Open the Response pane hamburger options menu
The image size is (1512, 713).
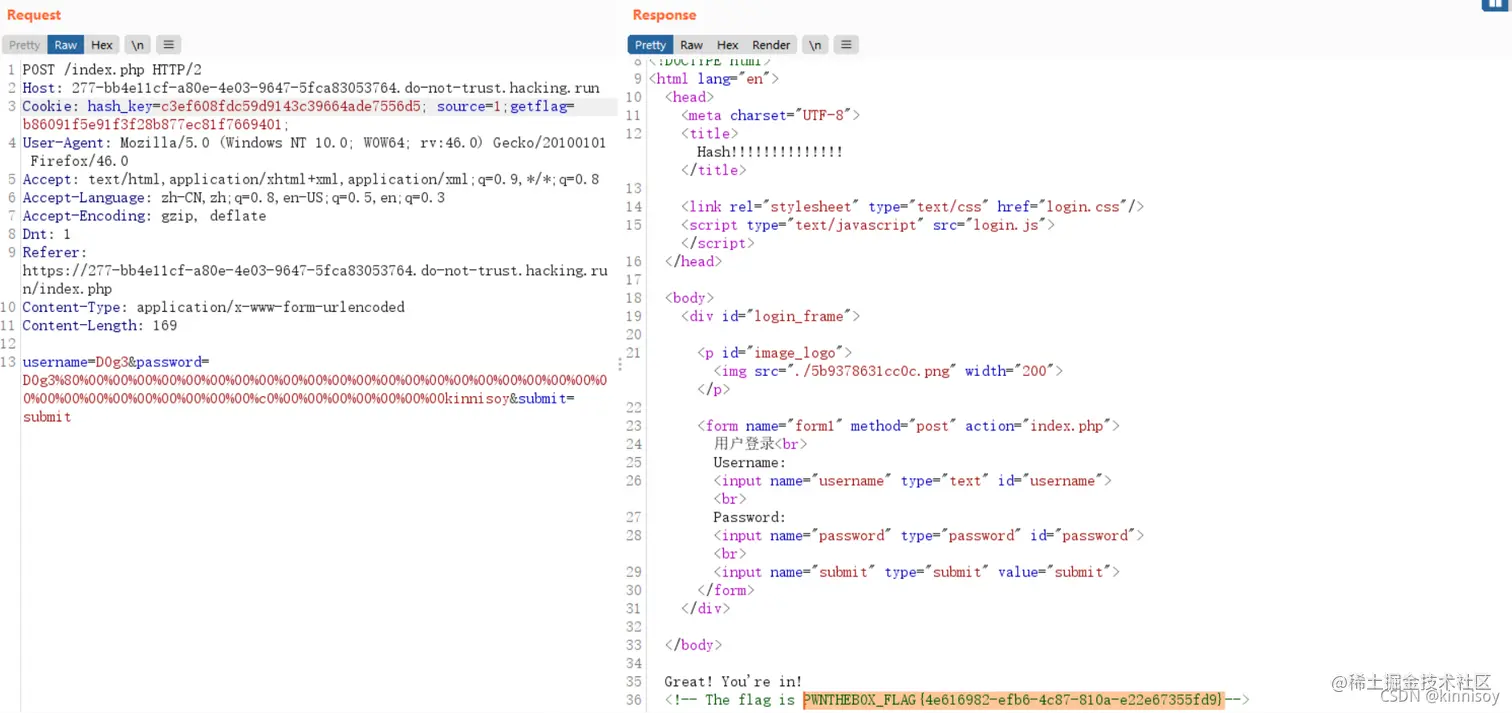click(846, 45)
